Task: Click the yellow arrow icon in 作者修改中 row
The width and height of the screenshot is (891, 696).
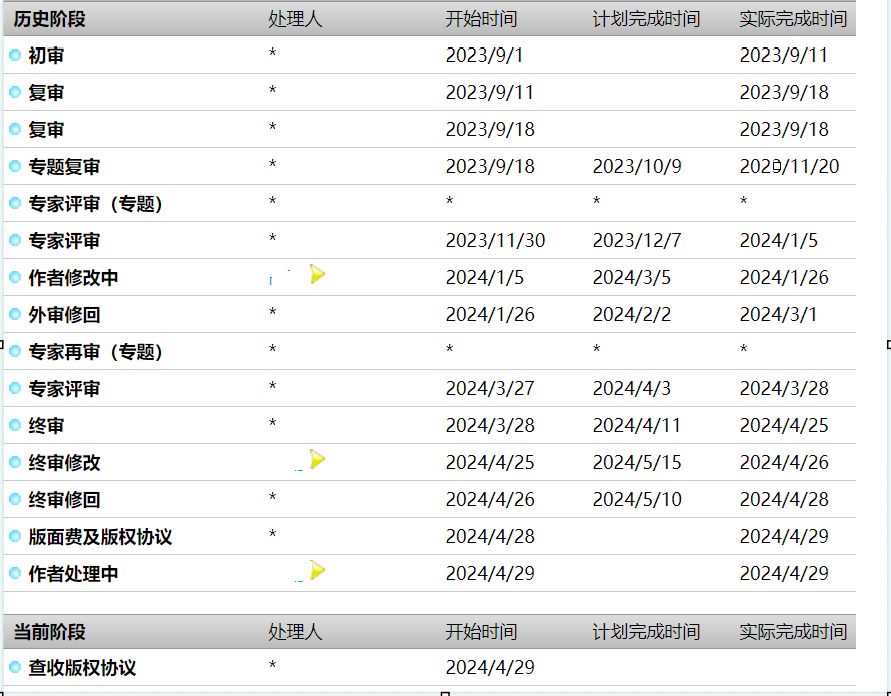Action: 317,274
